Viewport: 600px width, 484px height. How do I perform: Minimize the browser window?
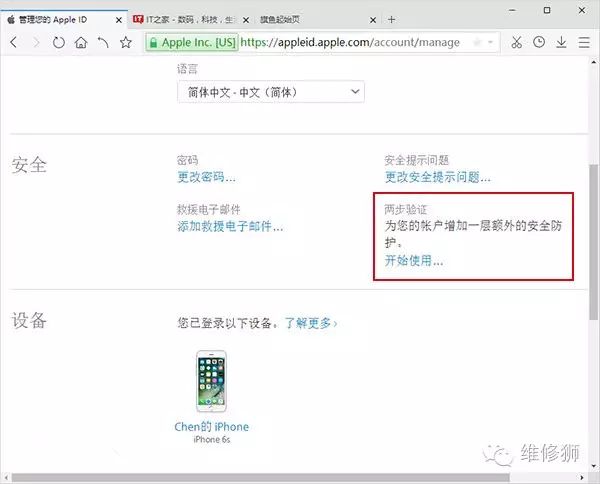point(512,10)
